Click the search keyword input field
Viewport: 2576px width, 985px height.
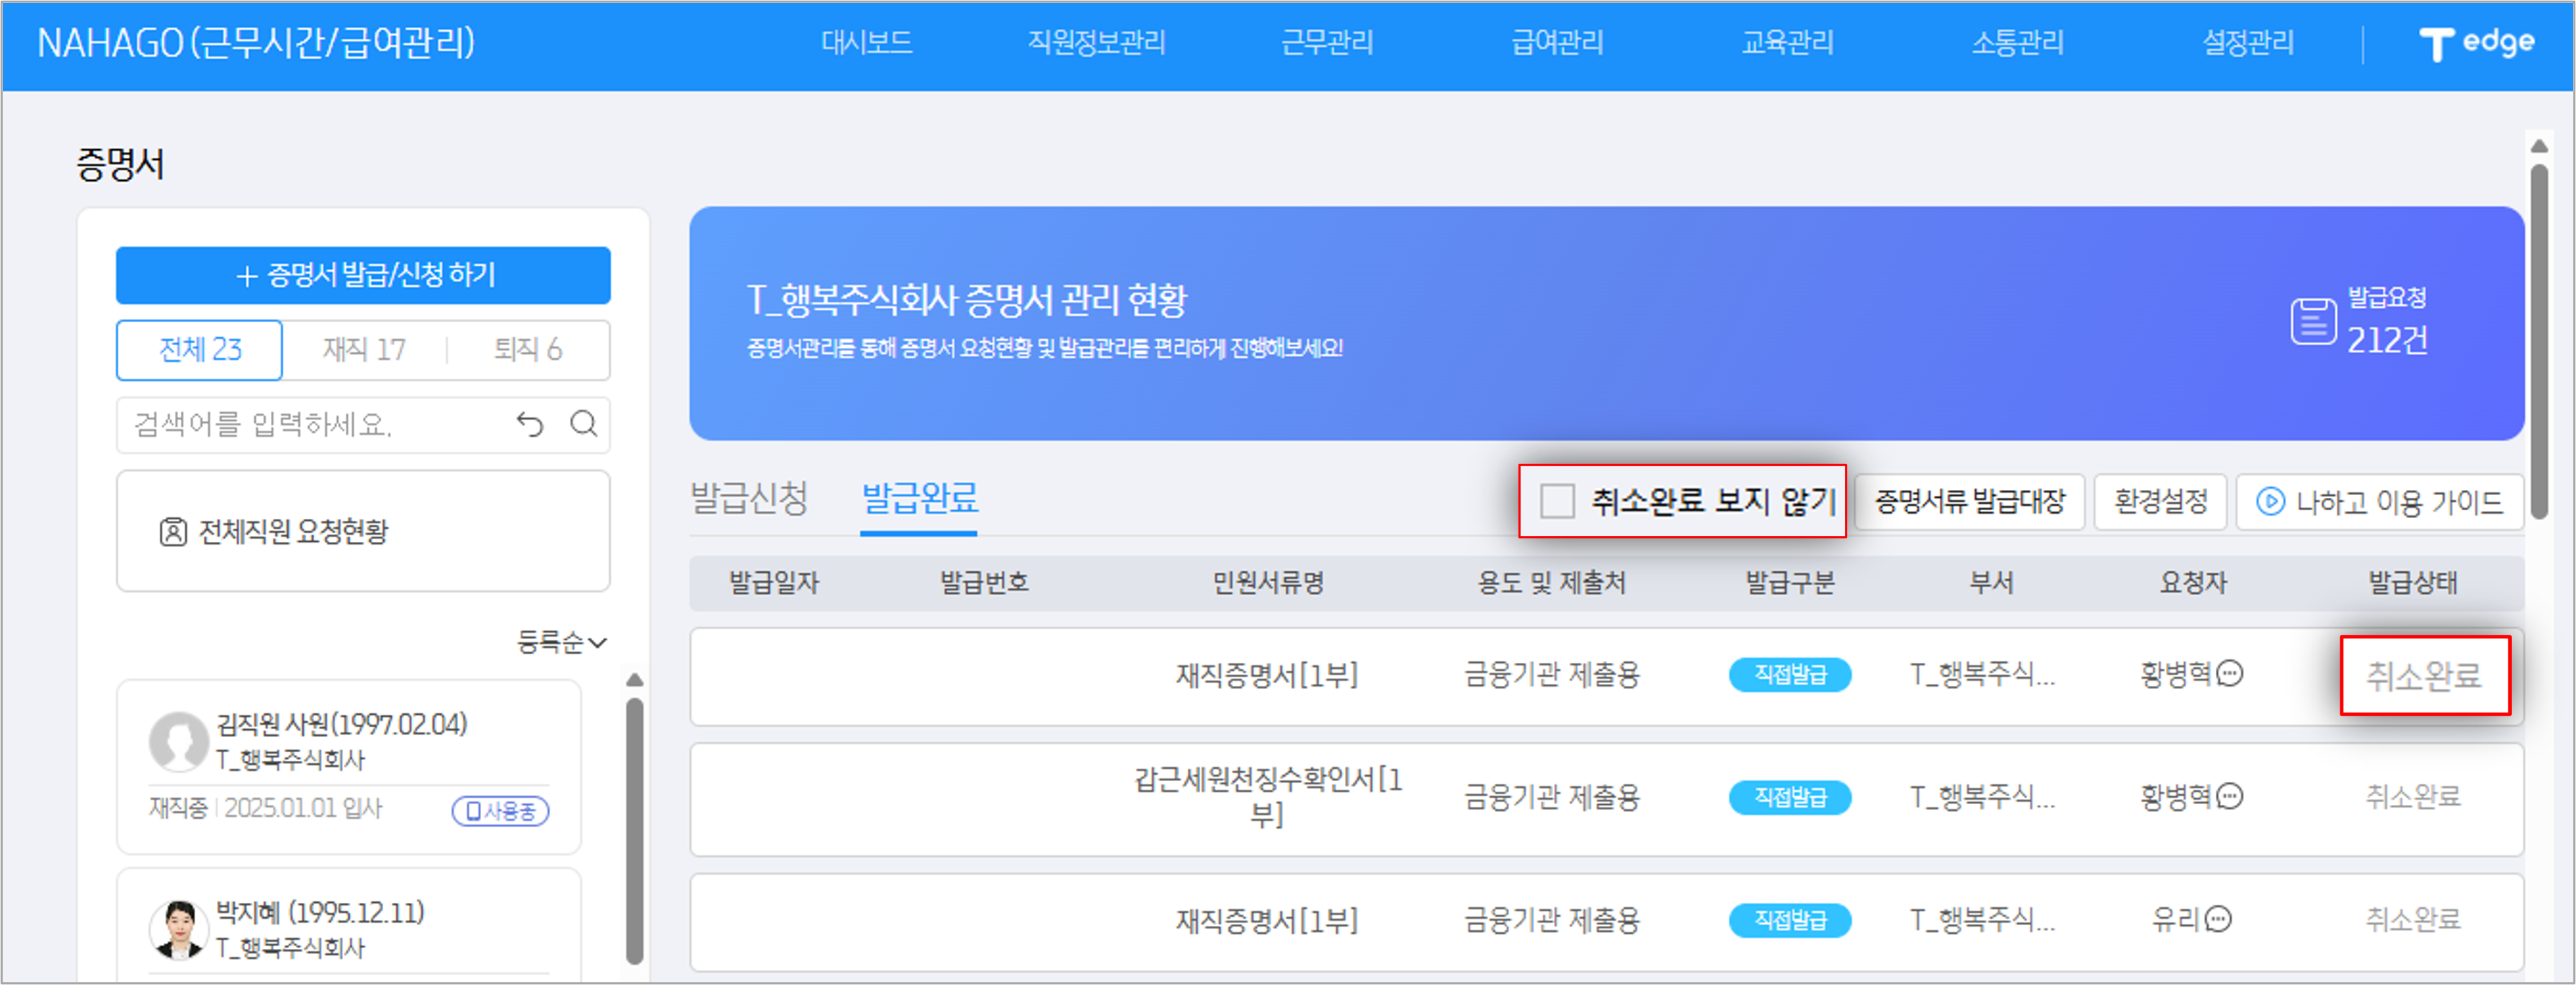(300, 425)
